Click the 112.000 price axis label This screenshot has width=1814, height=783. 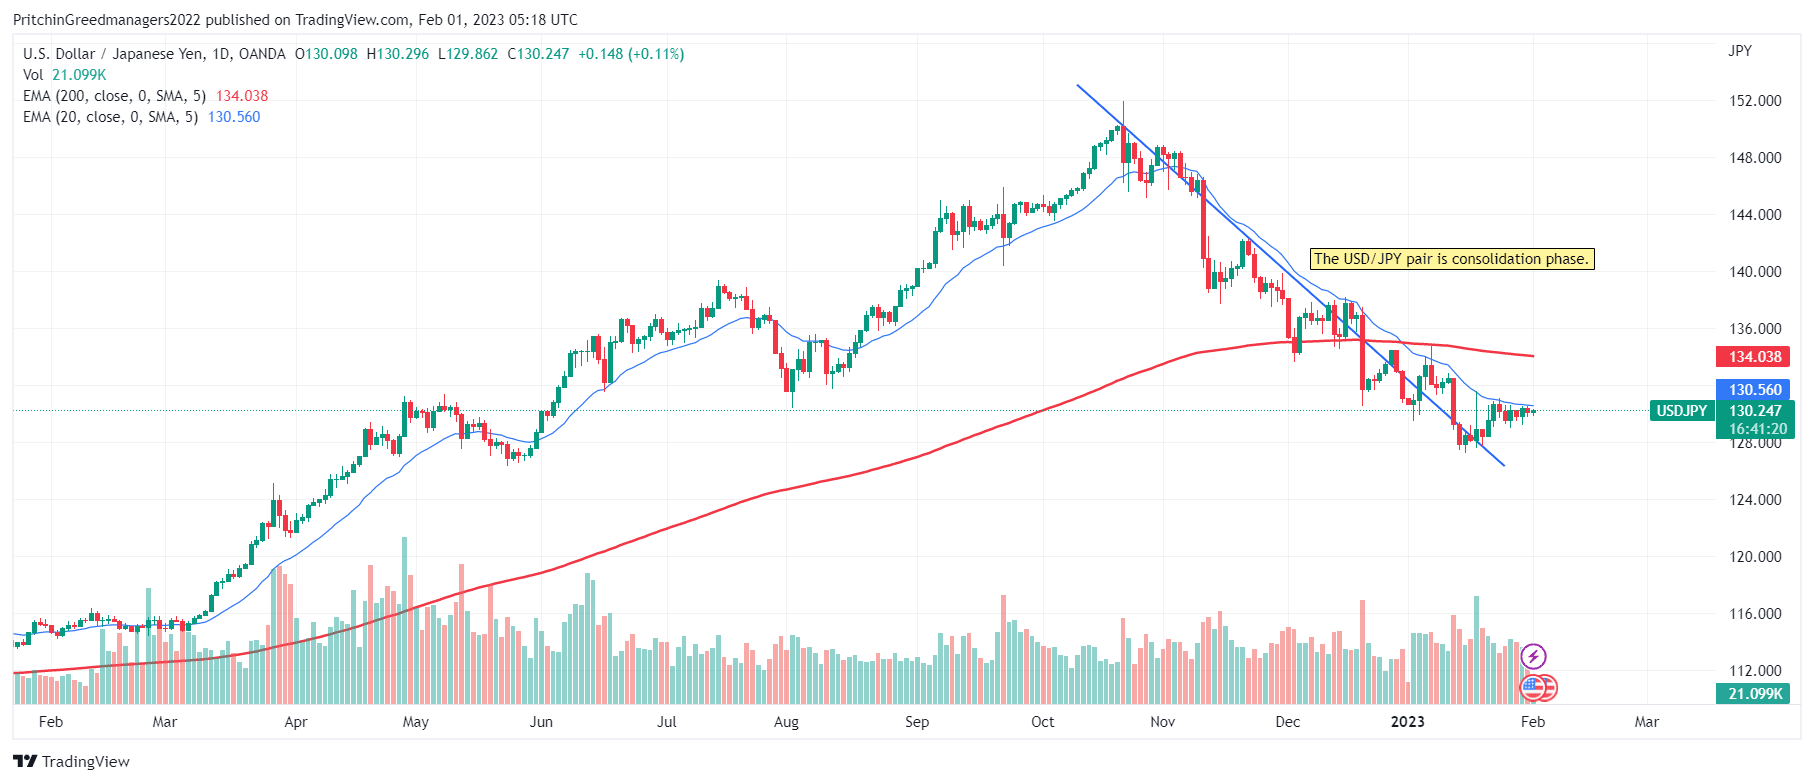pyautogui.click(x=1755, y=671)
